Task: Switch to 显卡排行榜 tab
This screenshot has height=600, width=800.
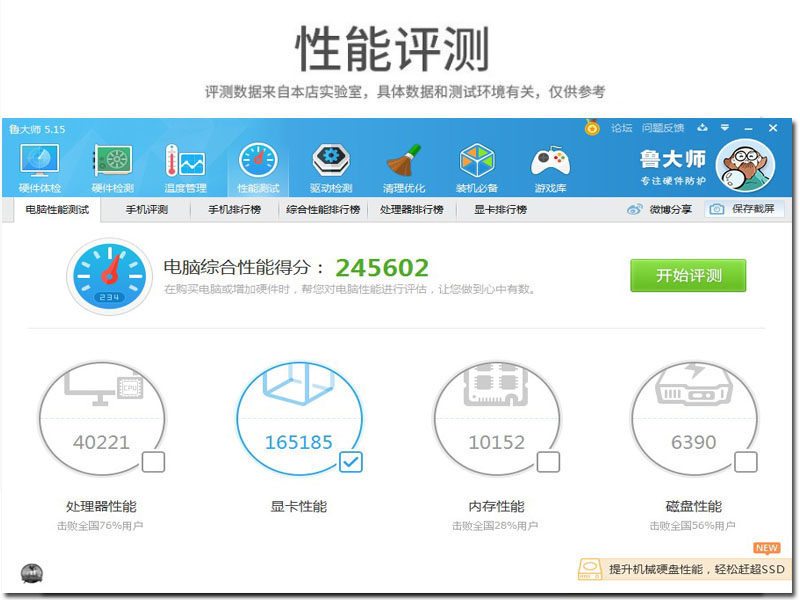Action: click(500, 210)
